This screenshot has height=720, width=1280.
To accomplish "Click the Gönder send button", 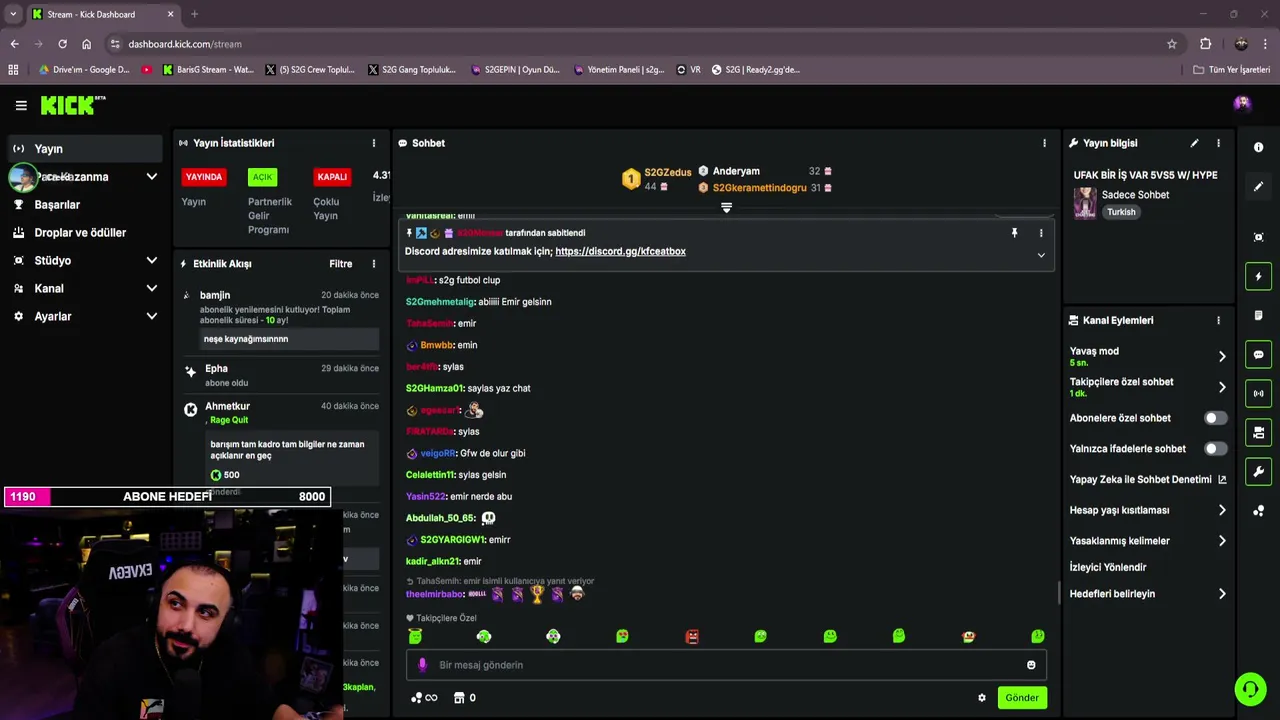I will [x=1021, y=698].
